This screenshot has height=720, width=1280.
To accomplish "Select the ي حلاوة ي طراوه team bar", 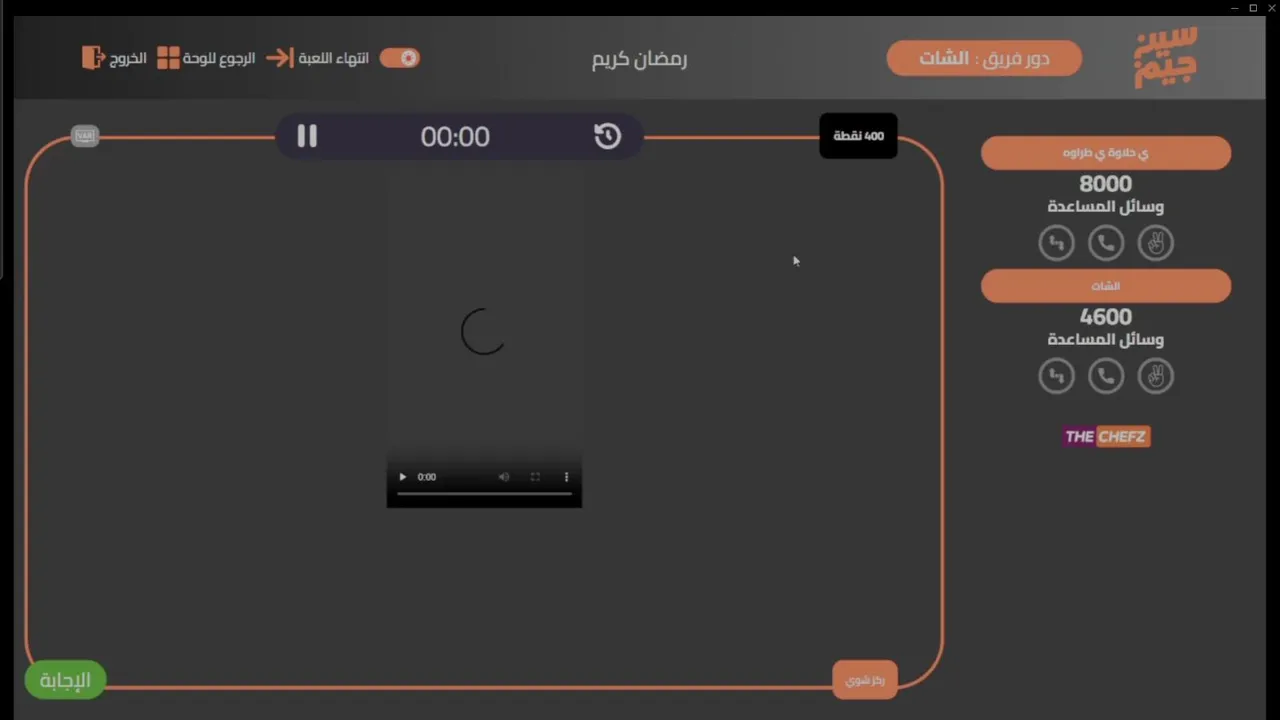I will coord(1106,153).
